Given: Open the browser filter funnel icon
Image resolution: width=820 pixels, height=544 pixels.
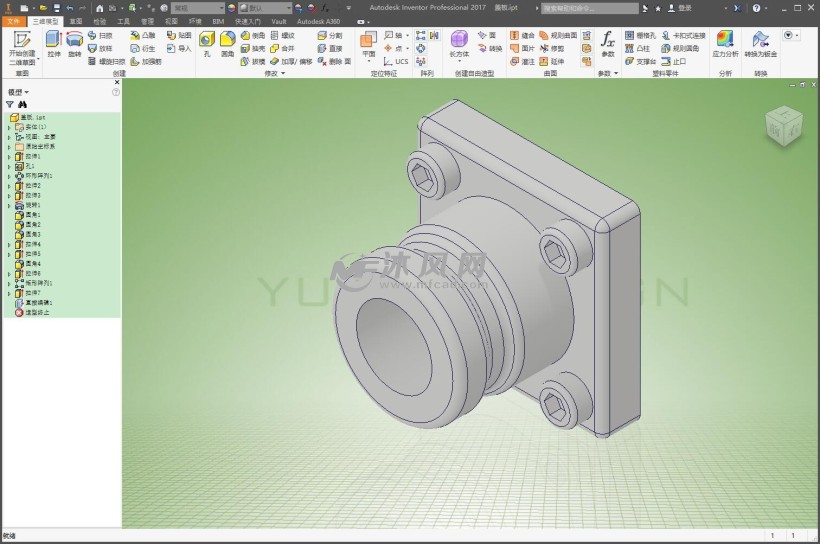Looking at the screenshot, I should point(10,103).
